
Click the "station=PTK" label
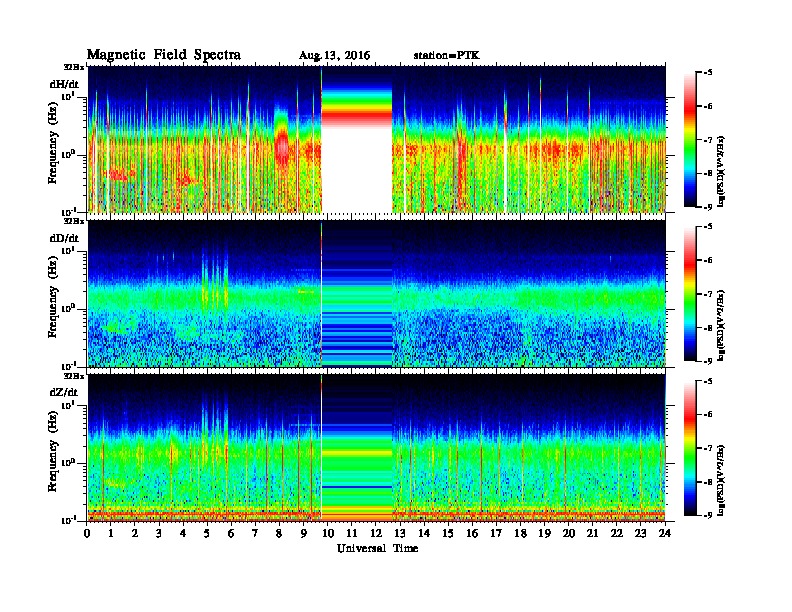pyautogui.click(x=446, y=56)
